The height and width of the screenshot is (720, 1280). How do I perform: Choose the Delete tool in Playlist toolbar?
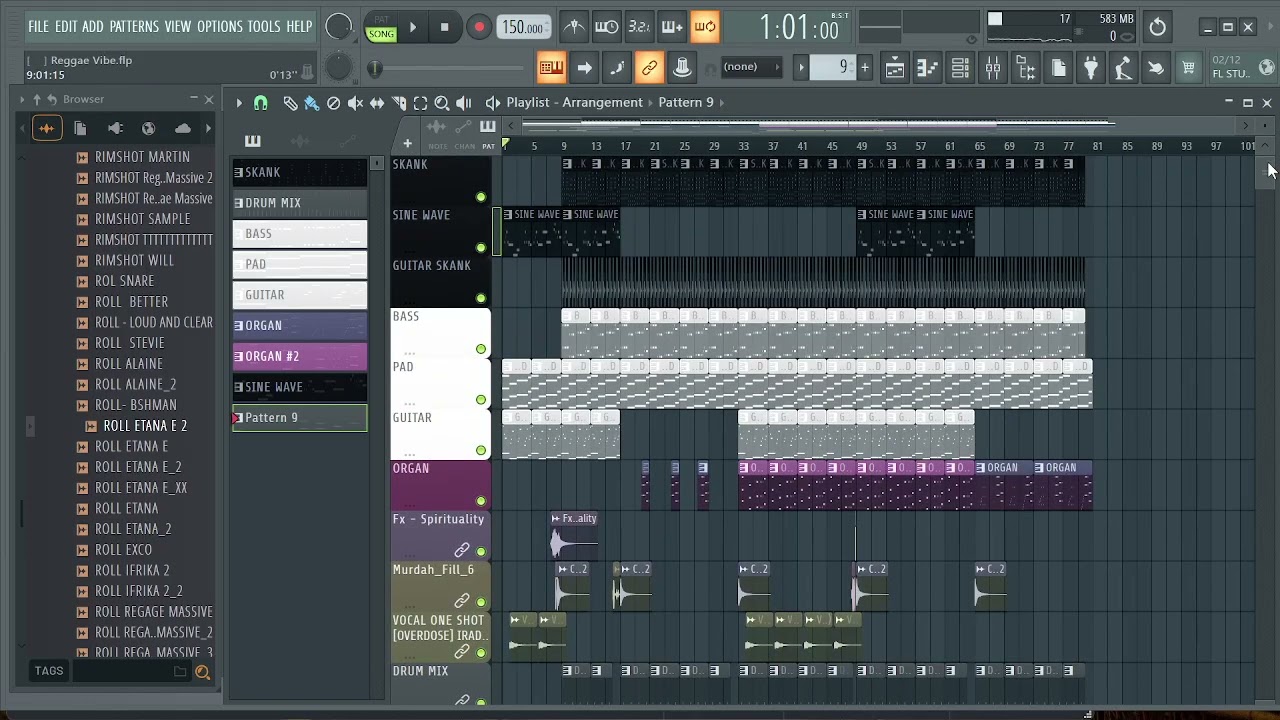[x=334, y=102]
